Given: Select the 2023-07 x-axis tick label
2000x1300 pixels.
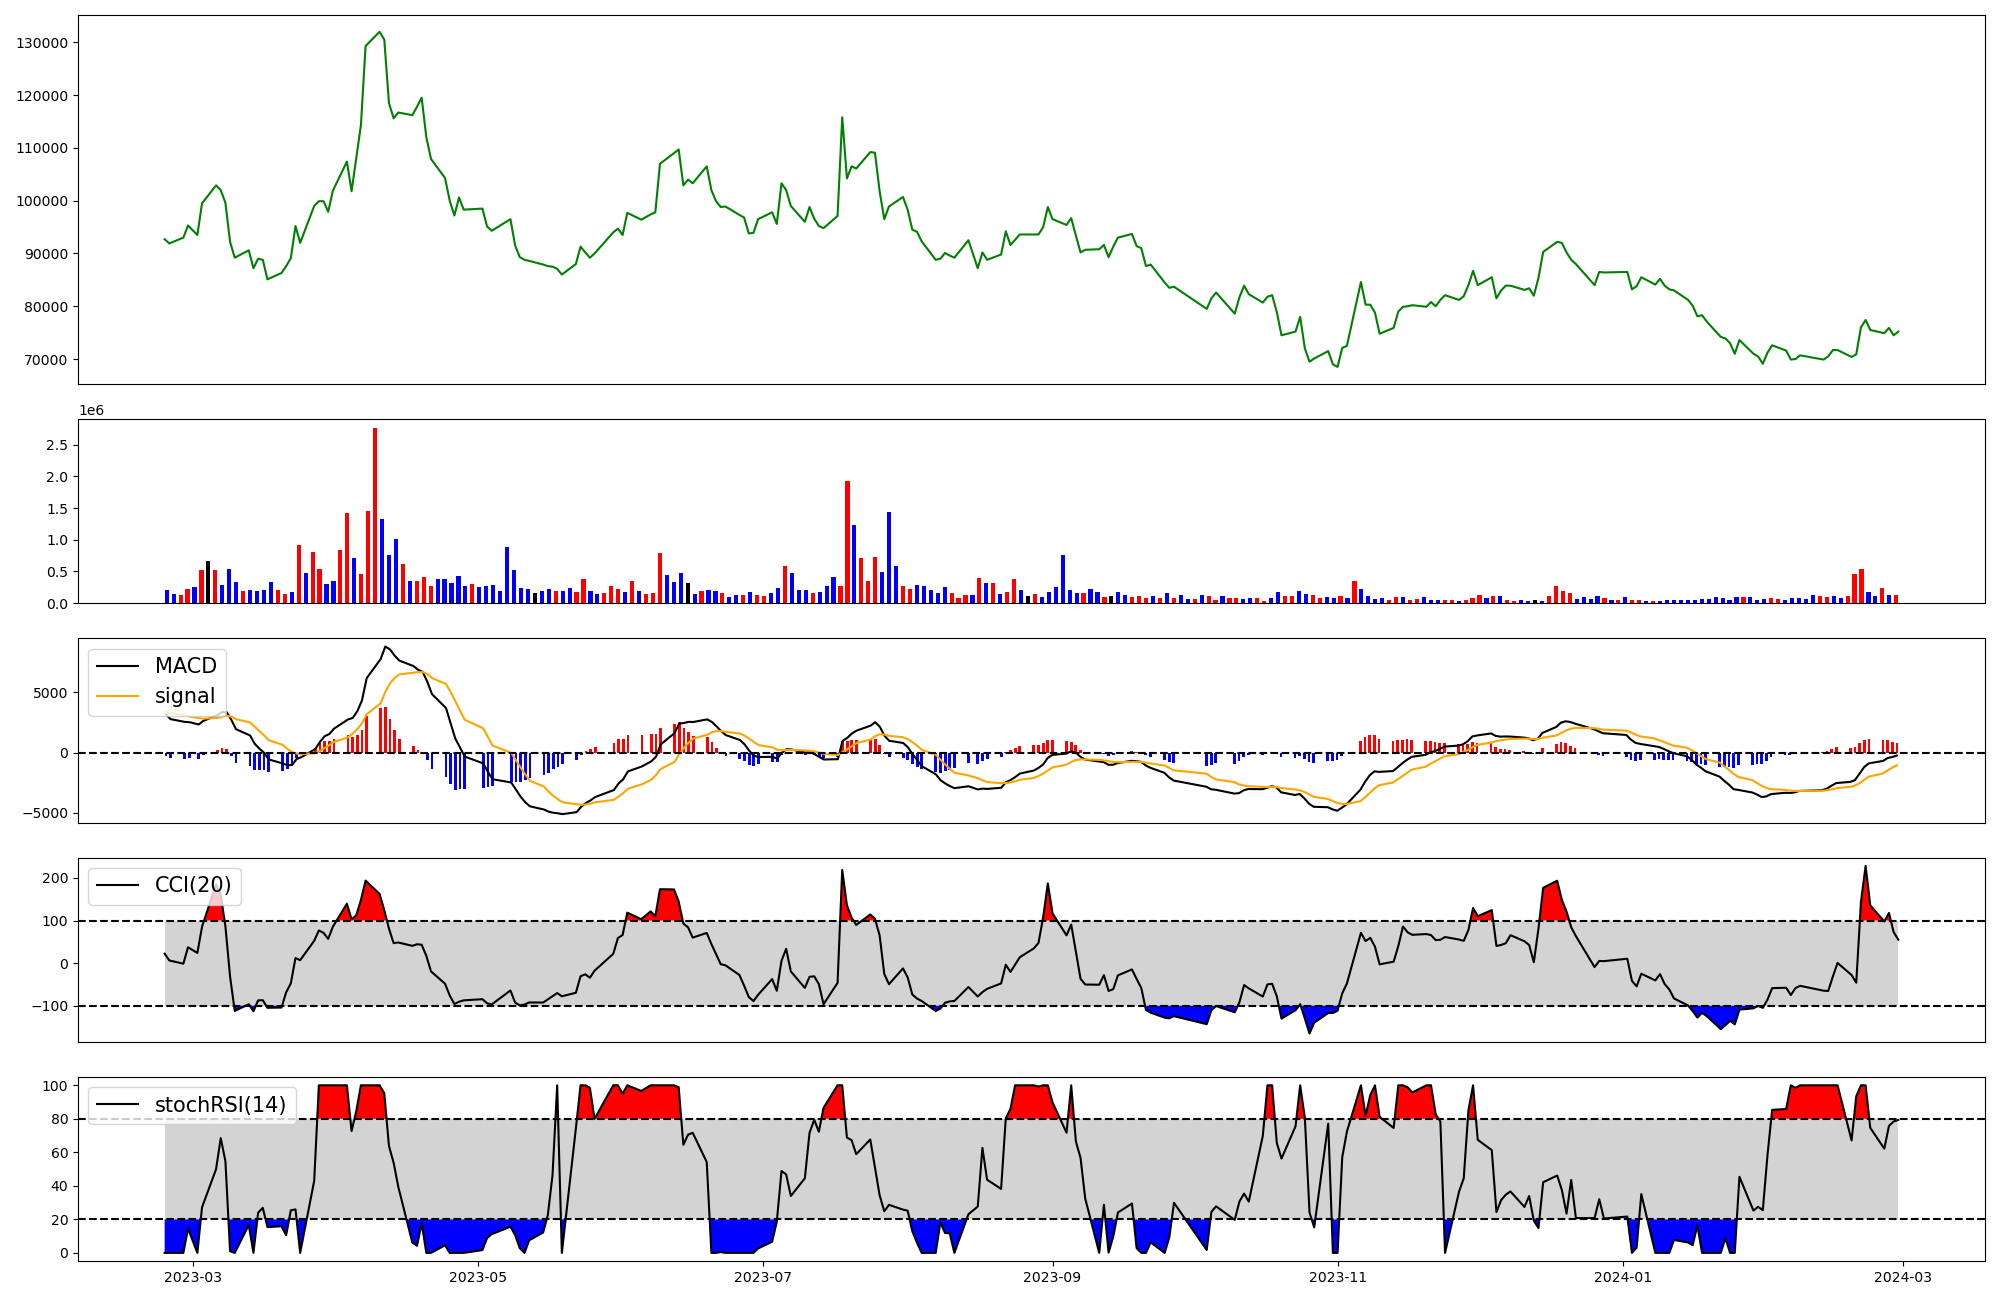Looking at the screenshot, I should [x=763, y=1277].
